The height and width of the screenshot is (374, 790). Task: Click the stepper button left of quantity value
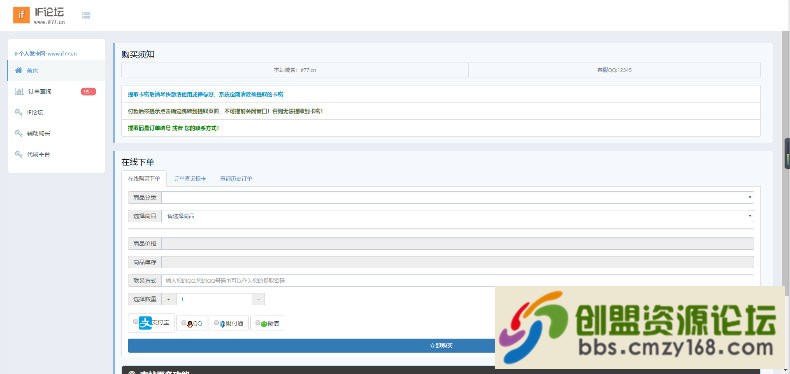(x=168, y=299)
